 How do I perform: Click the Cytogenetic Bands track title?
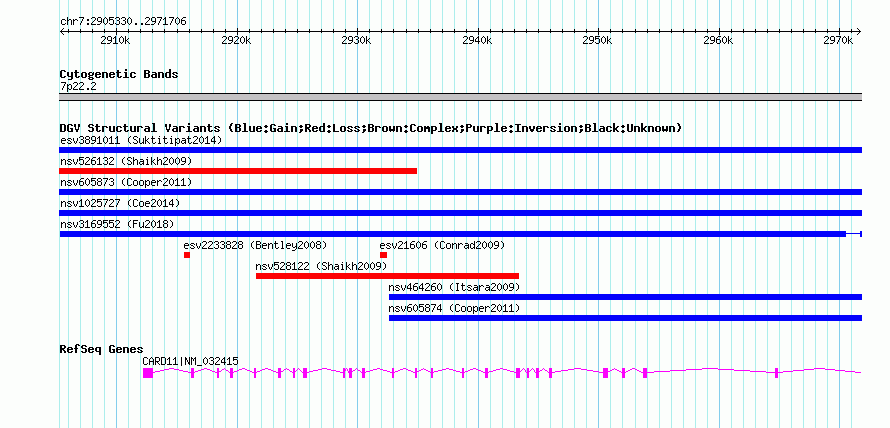coord(119,74)
